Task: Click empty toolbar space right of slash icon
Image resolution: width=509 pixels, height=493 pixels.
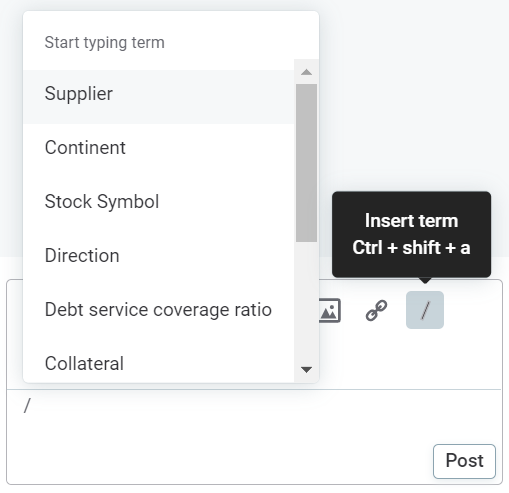Action: click(x=472, y=310)
